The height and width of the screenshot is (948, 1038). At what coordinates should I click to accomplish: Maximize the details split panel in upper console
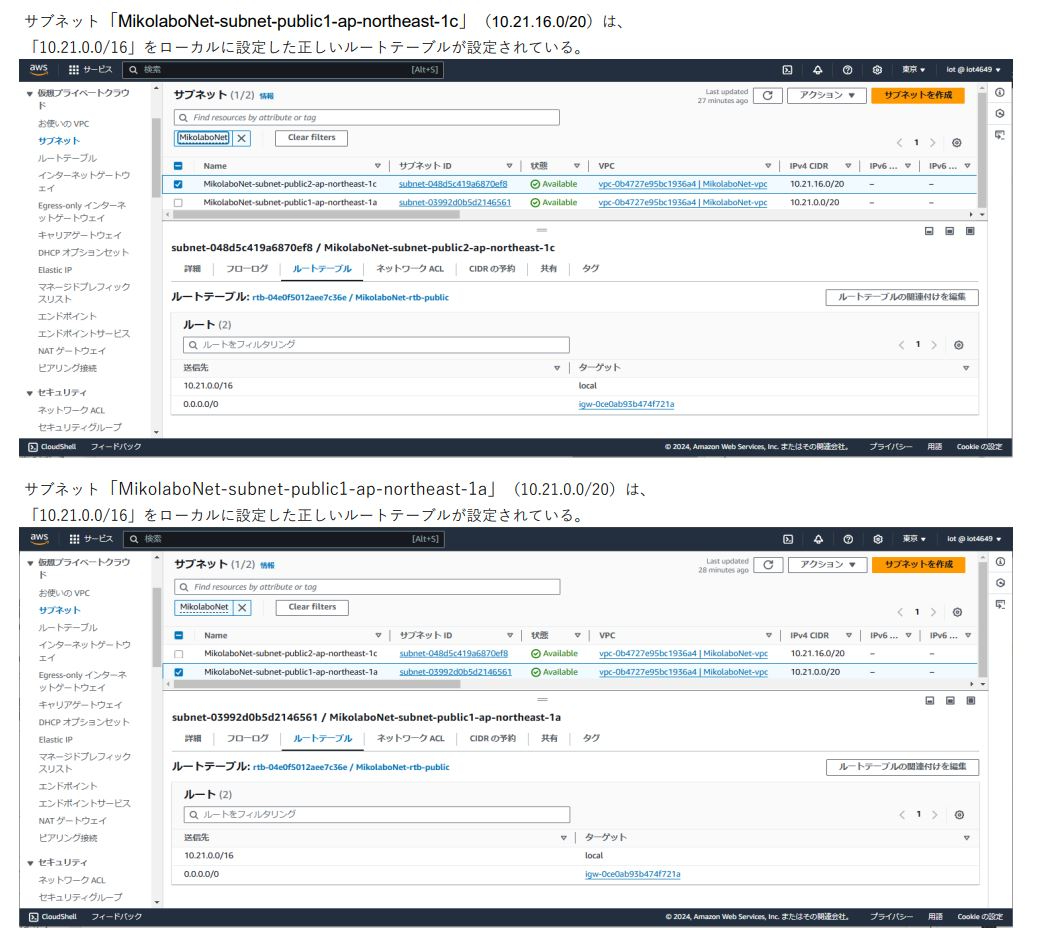coord(970,231)
